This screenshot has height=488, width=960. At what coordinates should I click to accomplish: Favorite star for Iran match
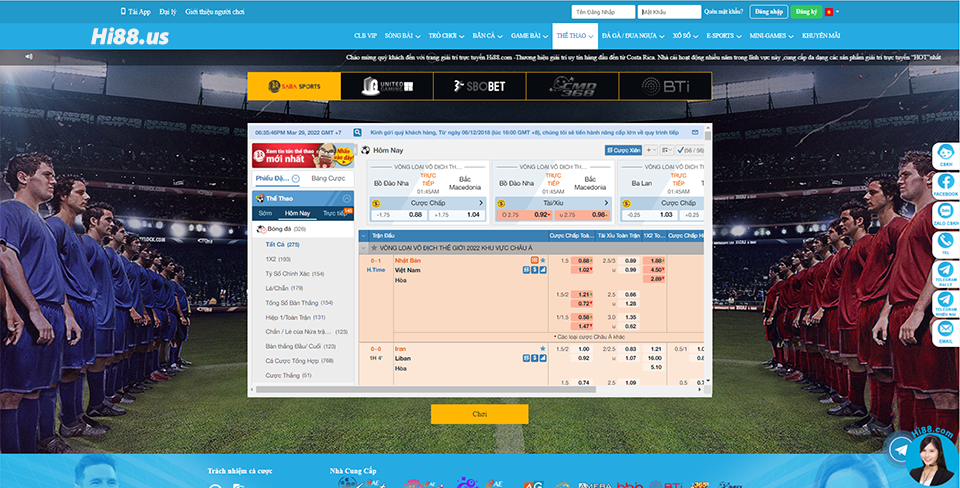pos(542,348)
